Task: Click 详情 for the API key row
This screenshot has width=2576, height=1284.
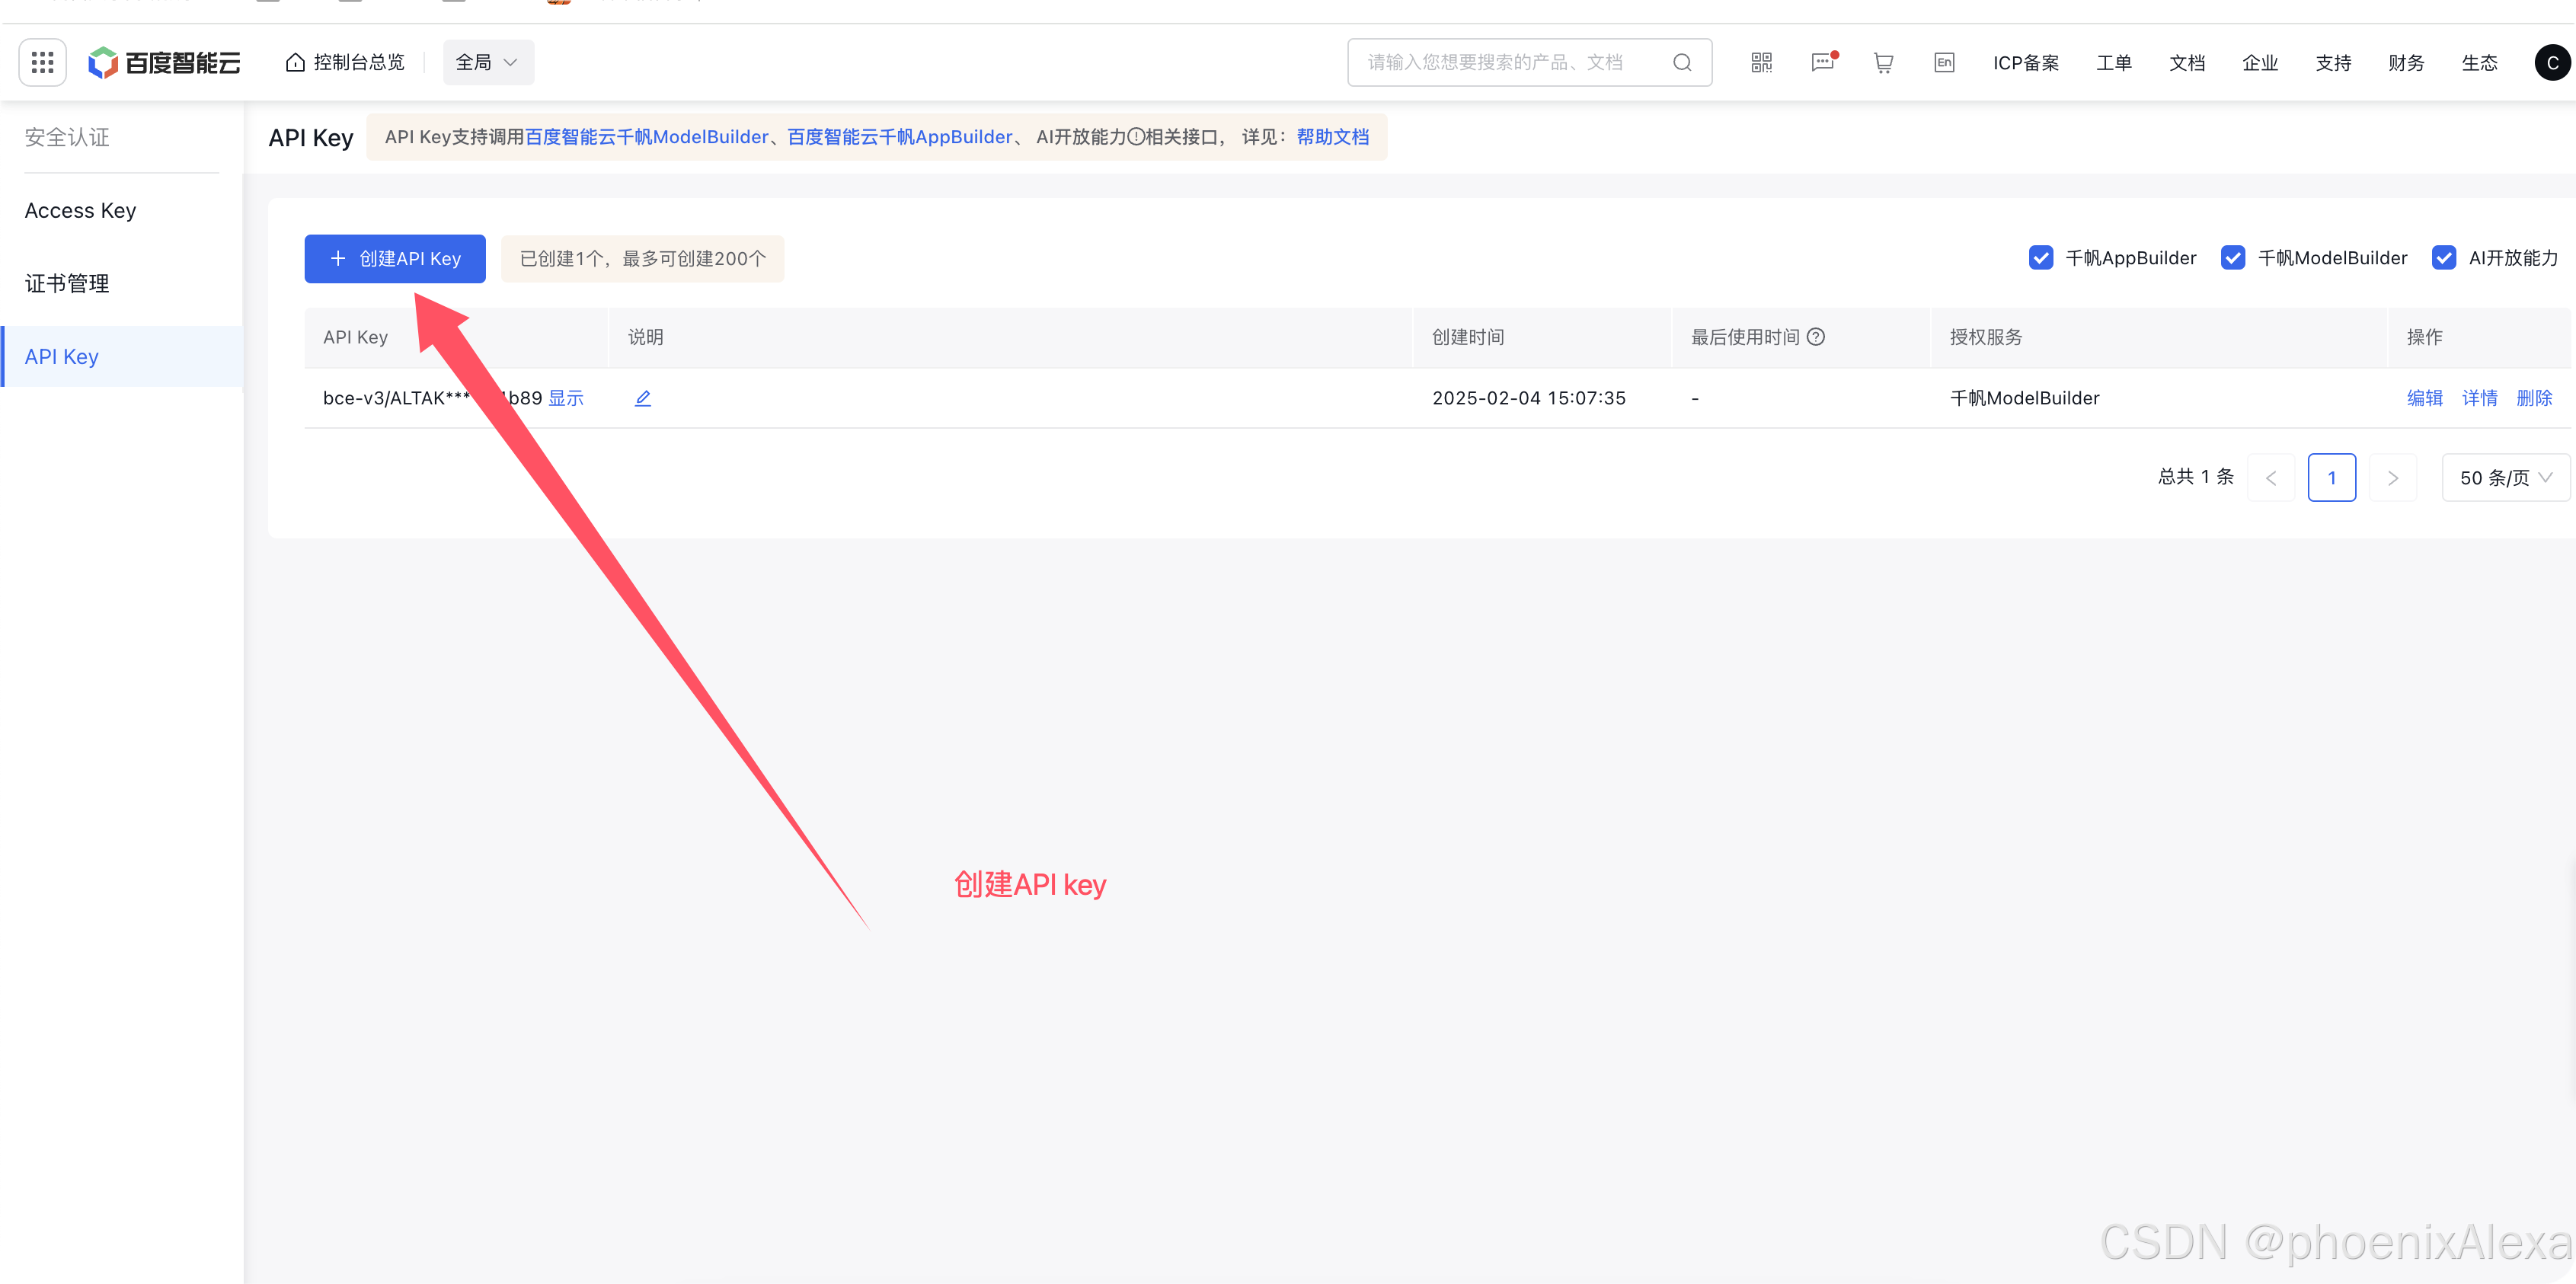Action: (2479, 398)
